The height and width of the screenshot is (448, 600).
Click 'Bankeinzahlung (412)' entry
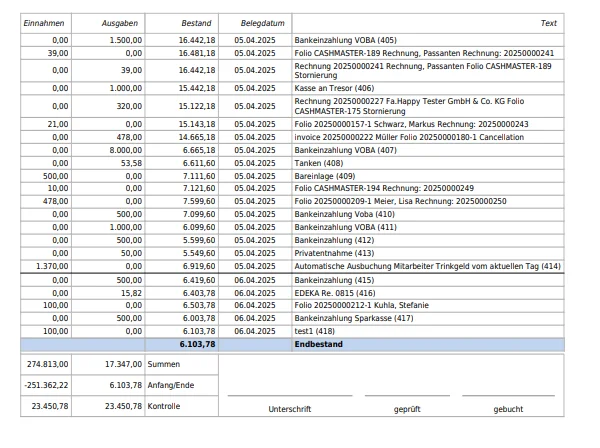pyautogui.click(x=334, y=241)
